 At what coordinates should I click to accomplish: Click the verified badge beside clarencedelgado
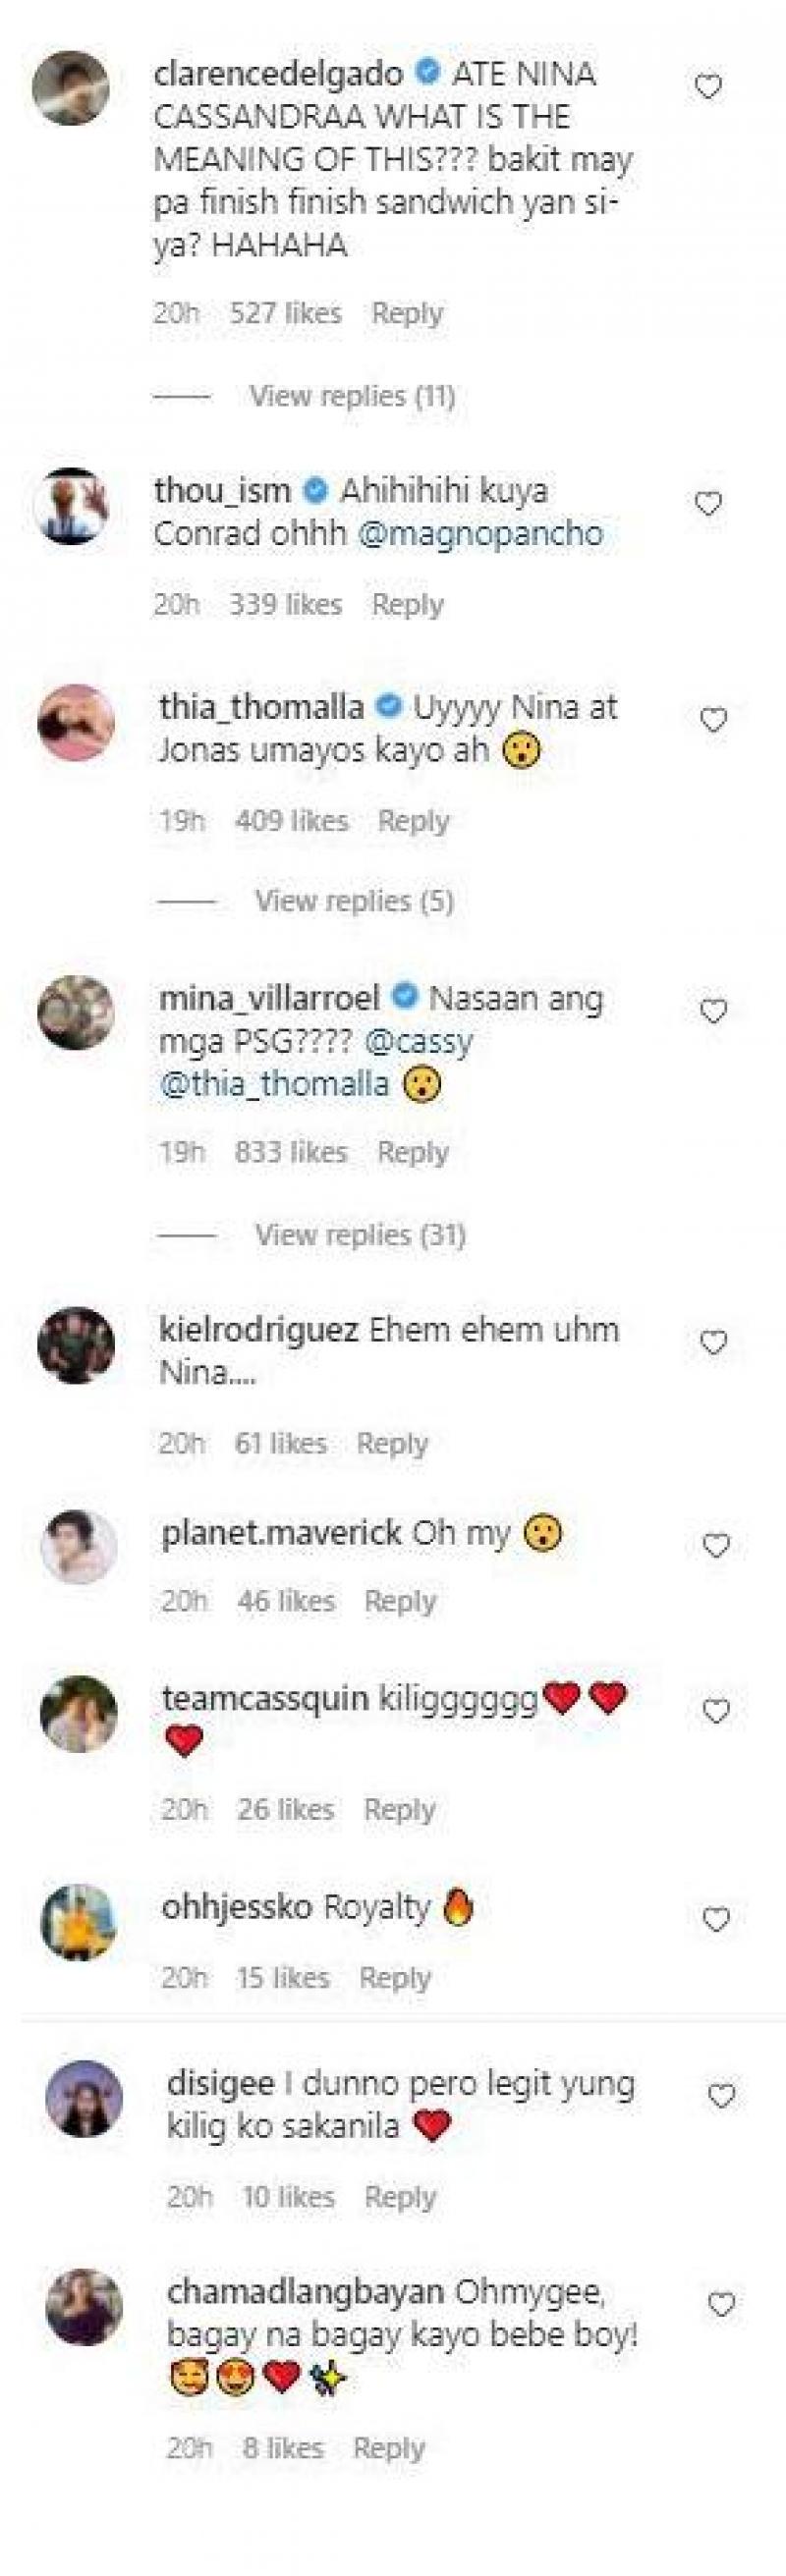428,71
